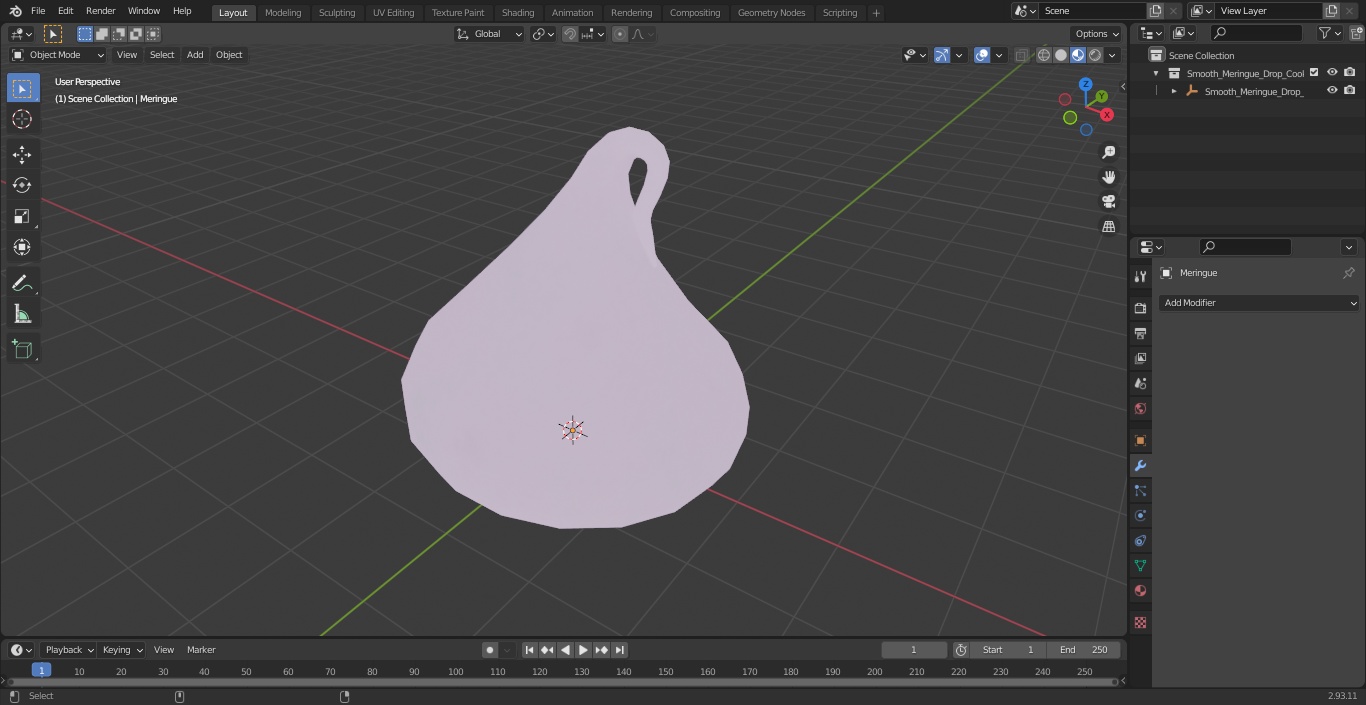Select the Select Box tool
The image size is (1366, 705).
[x=22, y=88]
